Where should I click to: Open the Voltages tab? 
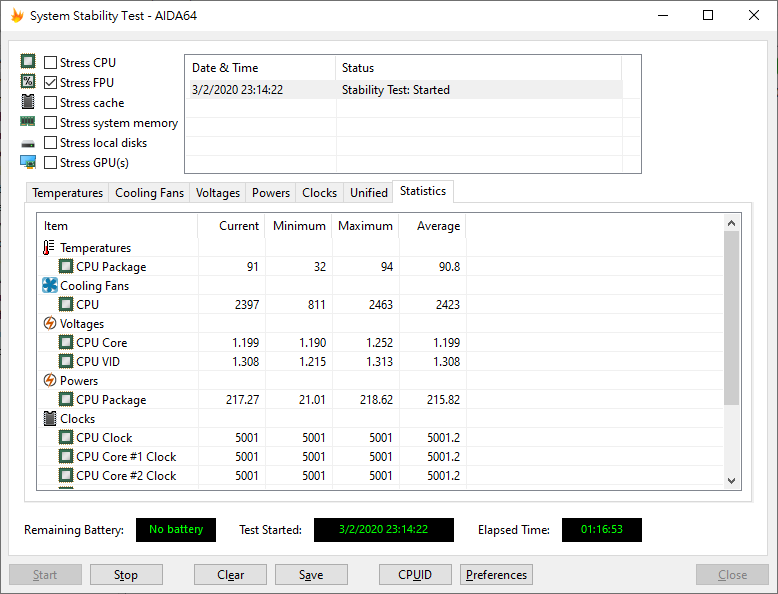[218, 193]
